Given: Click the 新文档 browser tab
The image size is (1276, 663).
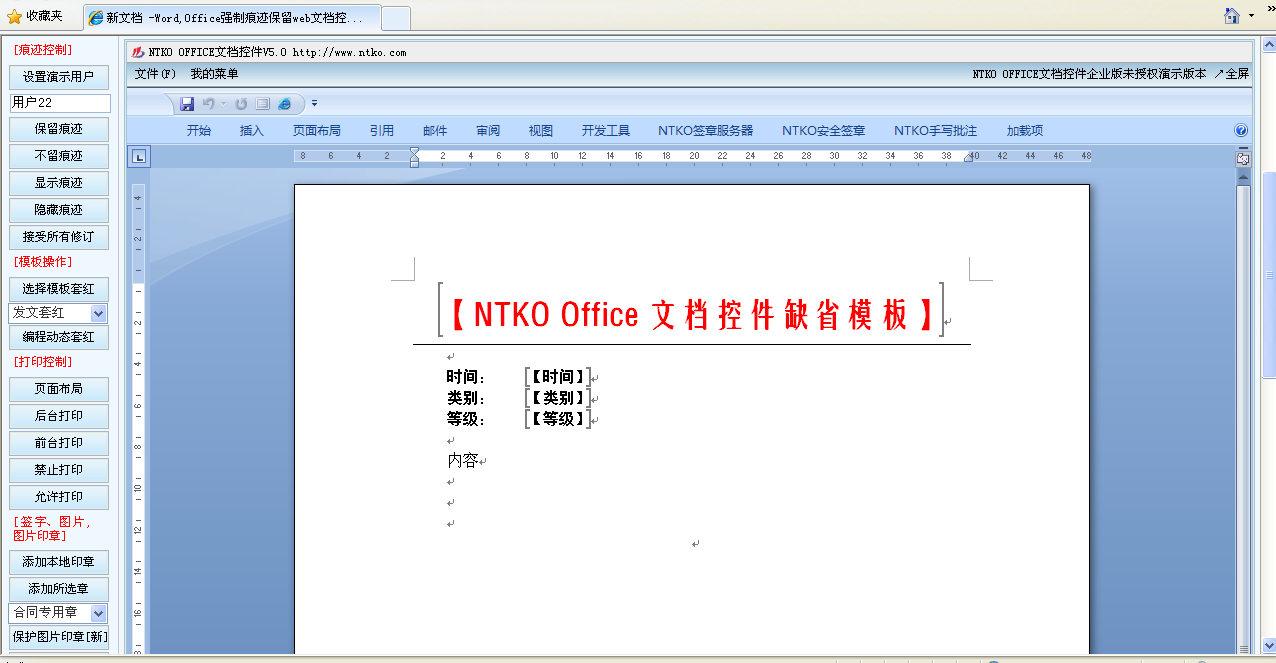Looking at the screenshot, I should pos(231,18).
